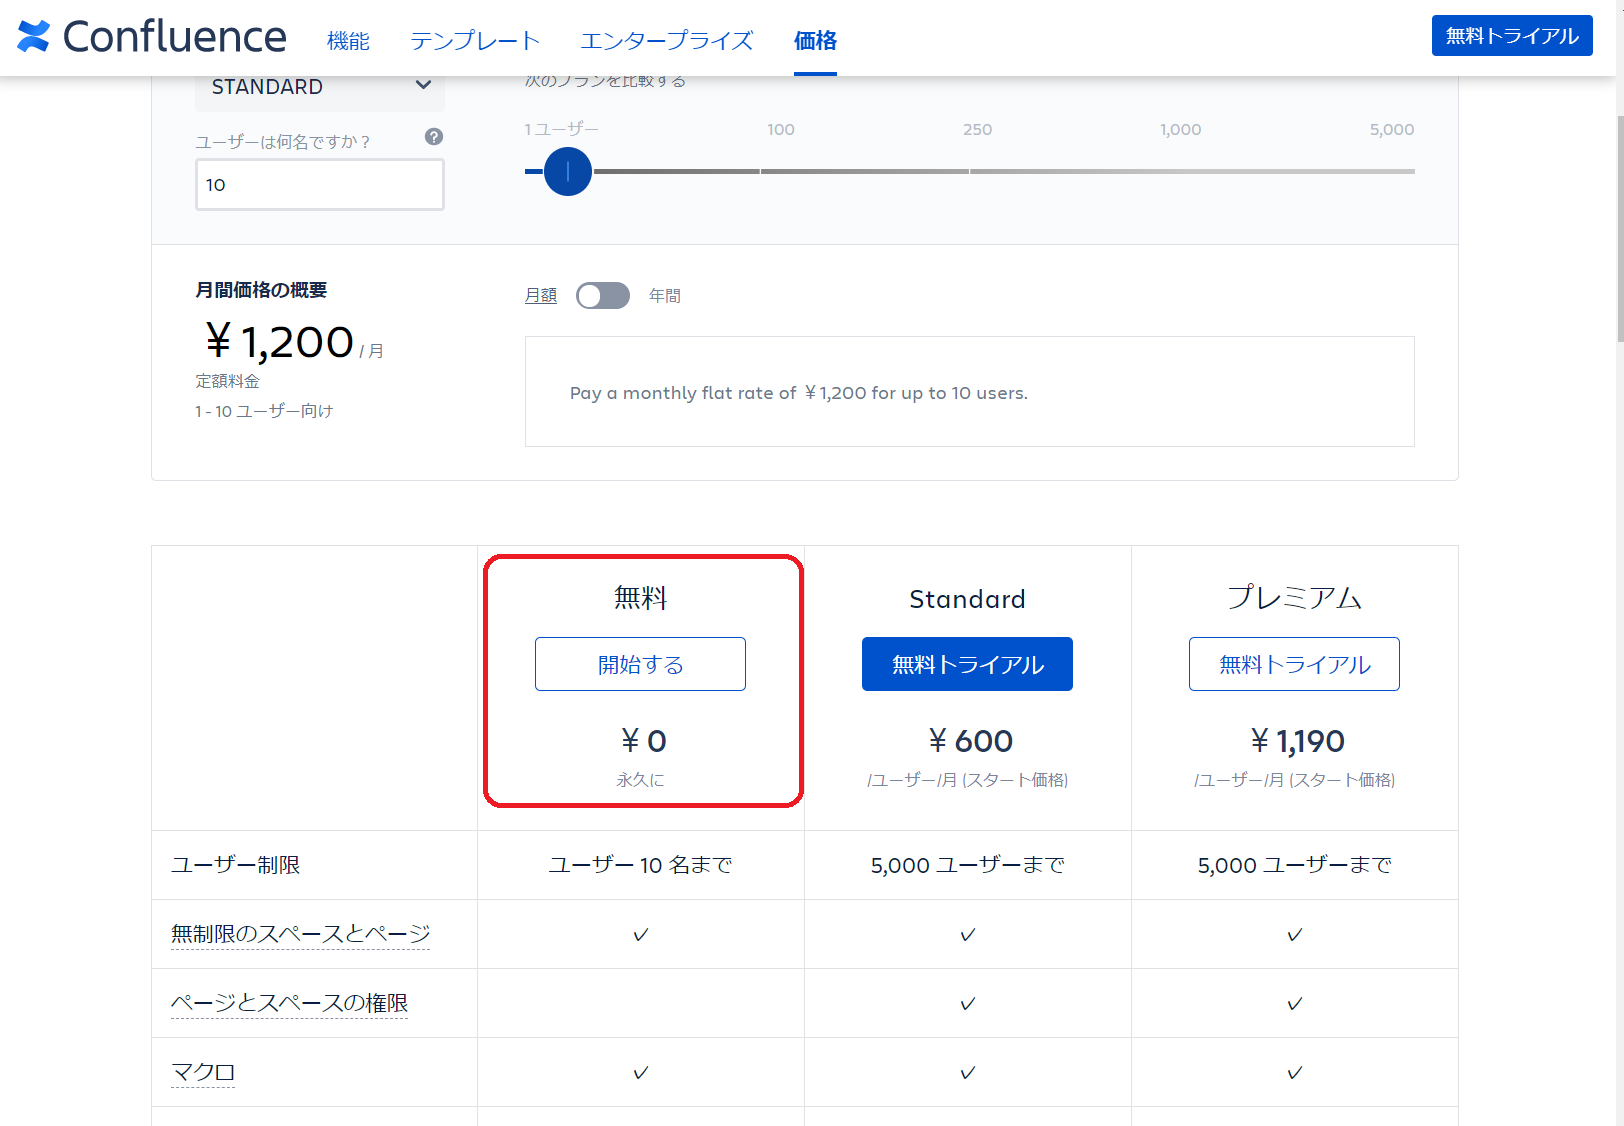Expand the STANDARD plan dropdown

320,87
